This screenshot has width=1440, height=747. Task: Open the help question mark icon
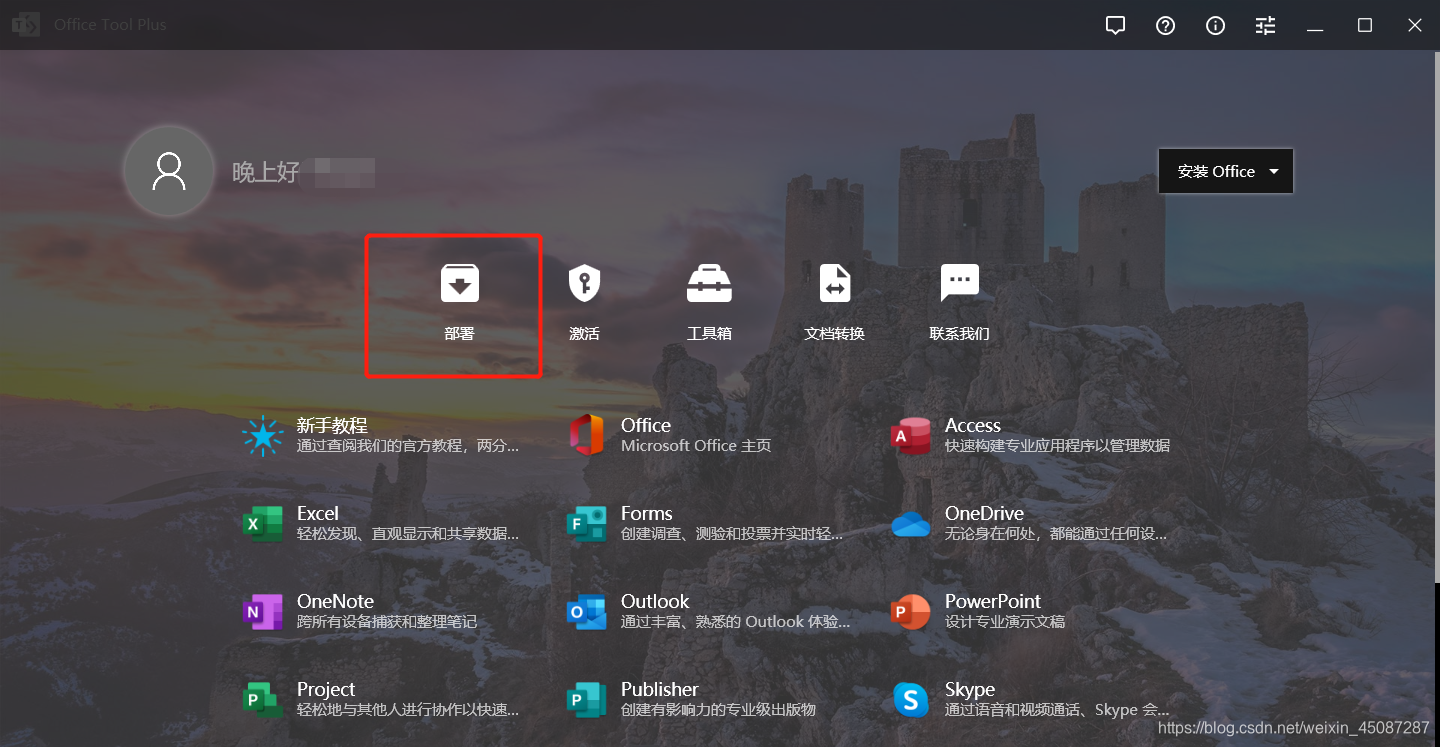(1165, 26)
